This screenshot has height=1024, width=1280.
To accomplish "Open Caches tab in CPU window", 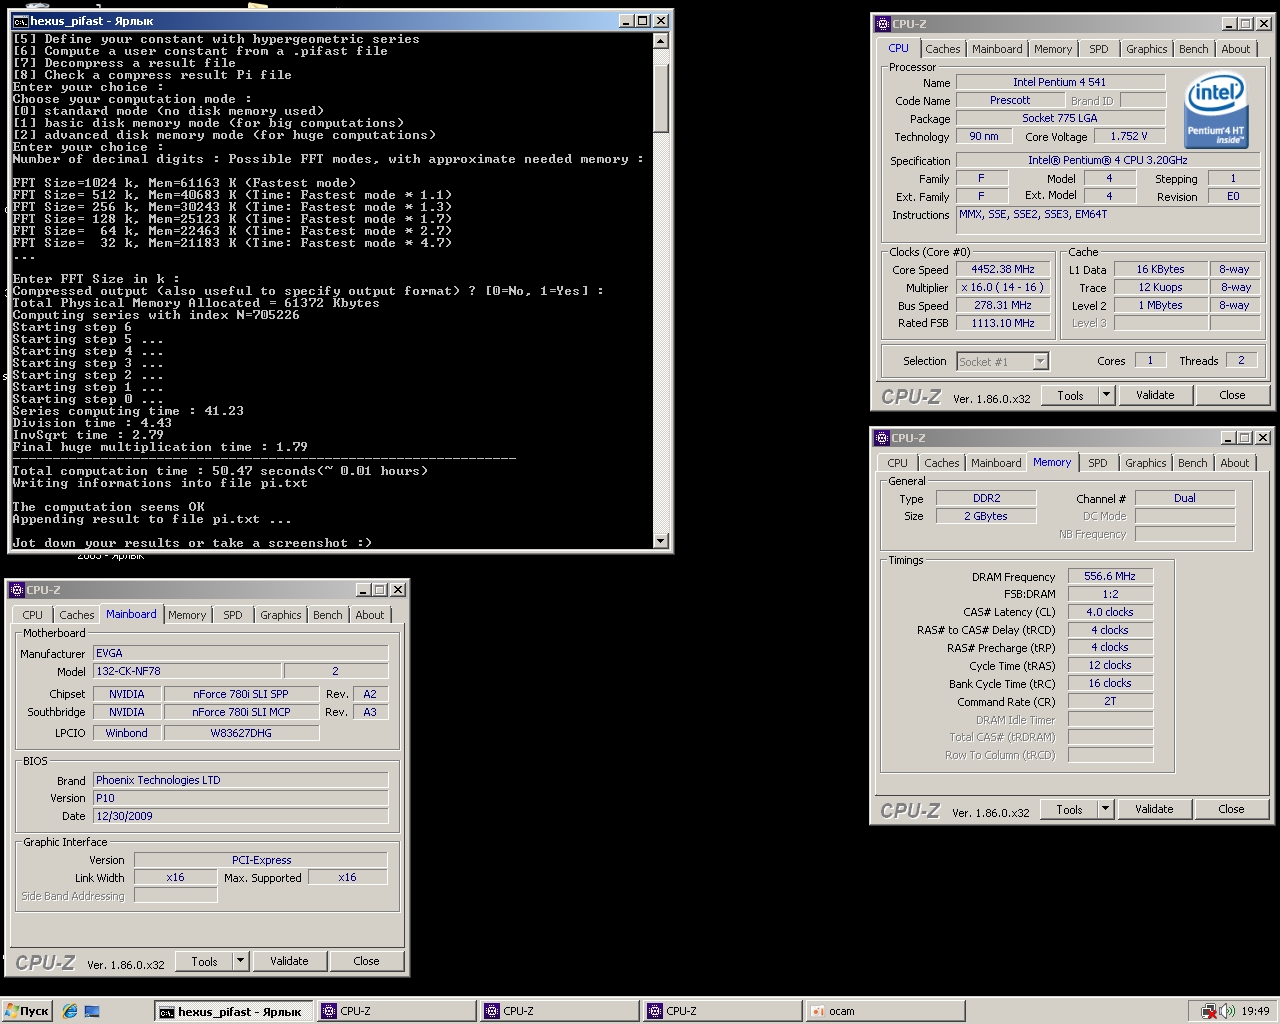I will pyautogui.click(x=942, y=49).
